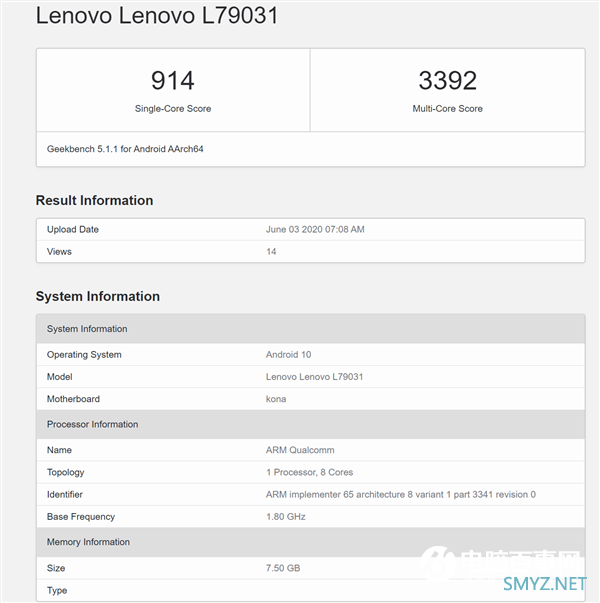Click the 'Processor Information' table header
Screen dimensions: 600x603
pos(311,424)
